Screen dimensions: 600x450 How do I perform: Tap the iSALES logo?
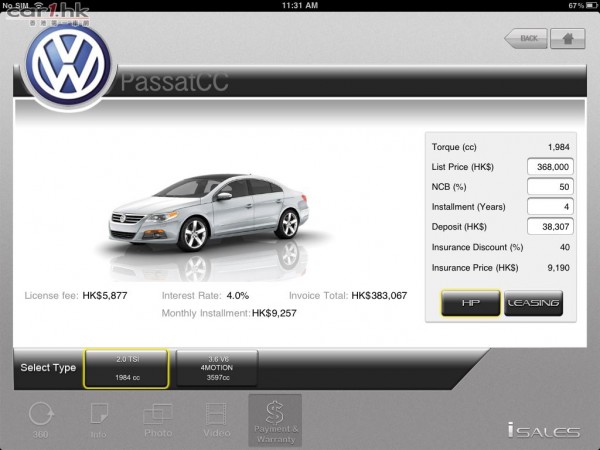[544, 430]
